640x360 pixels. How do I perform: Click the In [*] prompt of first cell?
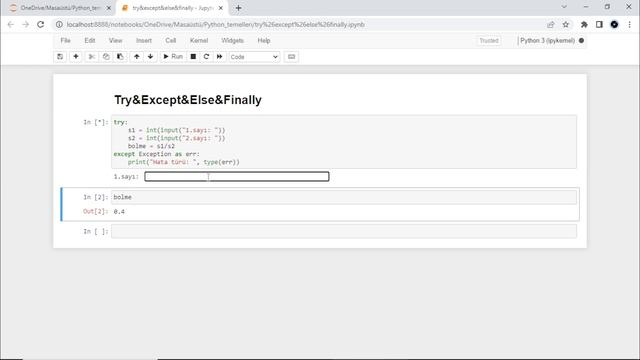(96, 122)
